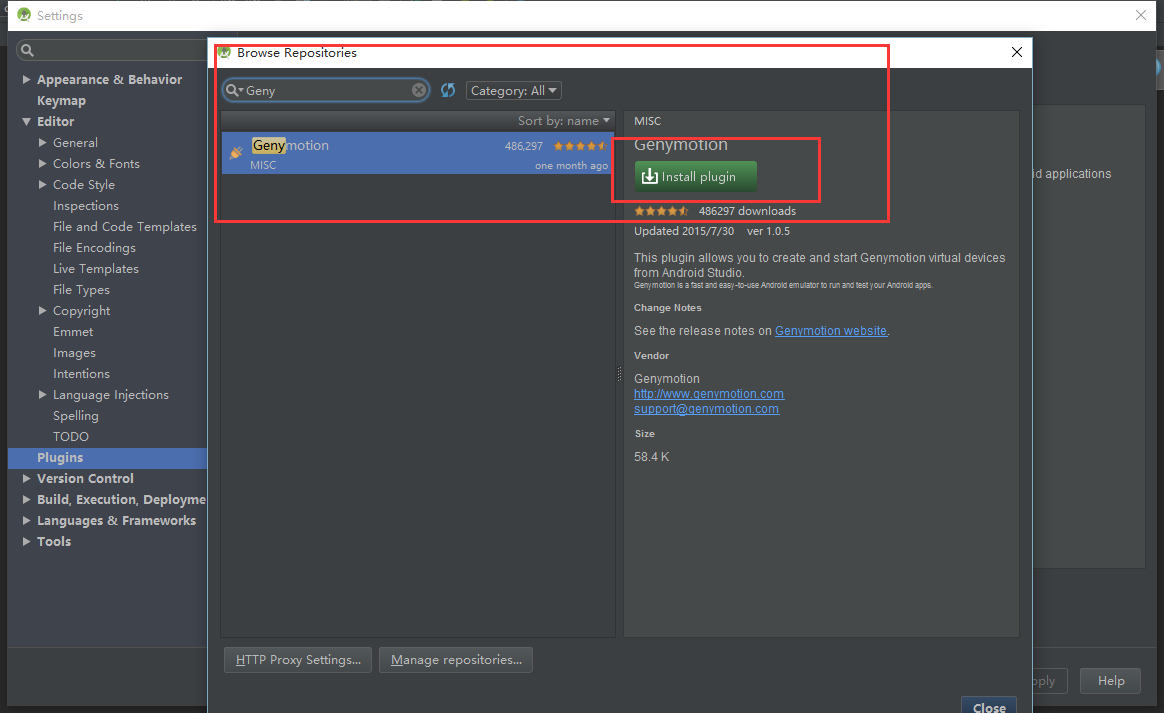Click Close button in Browse Repositories
Viewport: 1164px width, 713px height.
[x=989, y=706]
